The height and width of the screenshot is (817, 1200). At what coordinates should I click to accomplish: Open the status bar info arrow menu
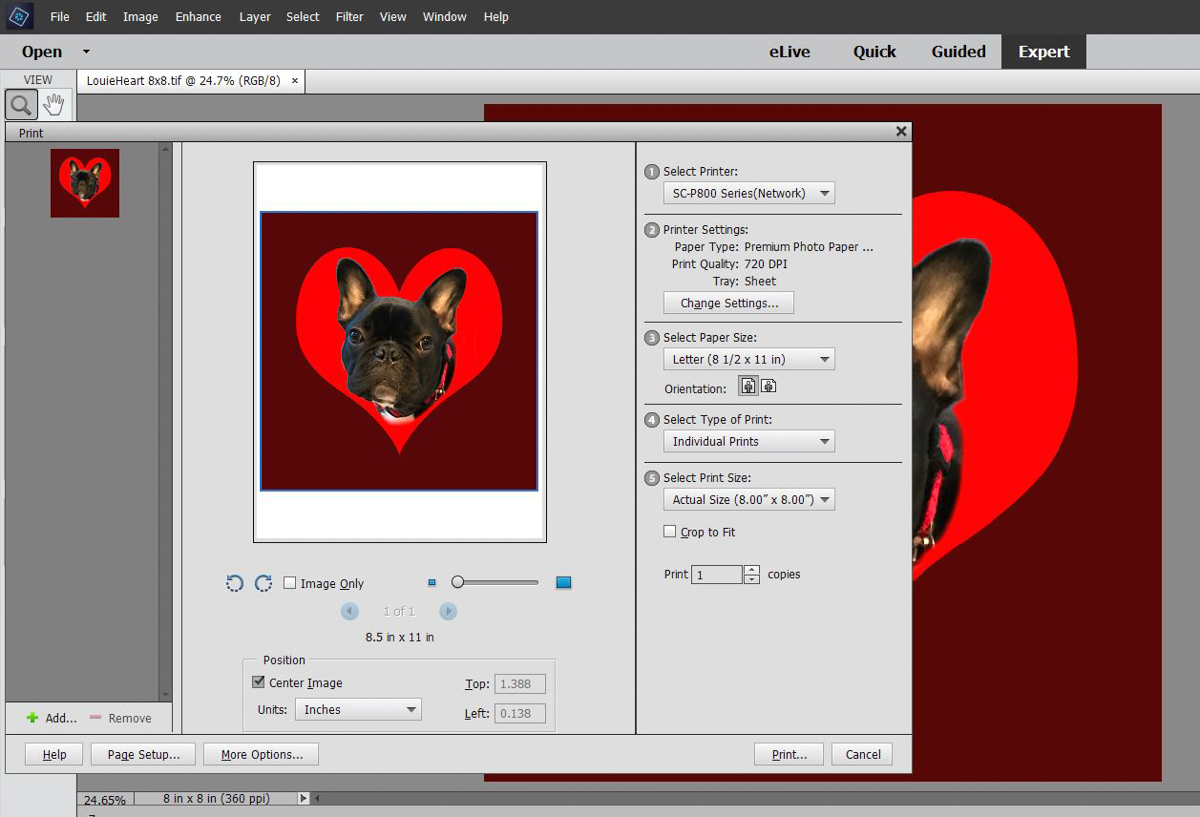point(304,799)
